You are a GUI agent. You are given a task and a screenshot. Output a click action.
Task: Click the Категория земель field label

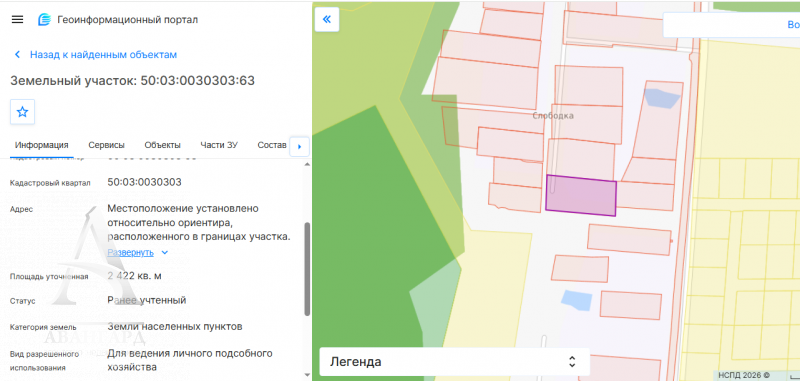43,327
